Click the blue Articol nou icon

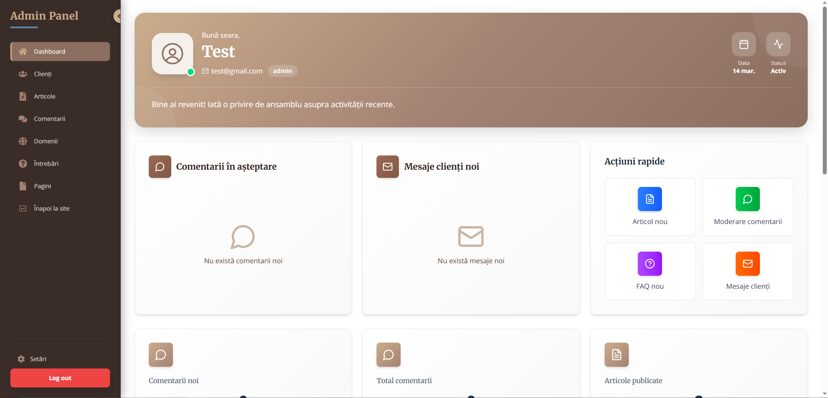coord(650,200)
